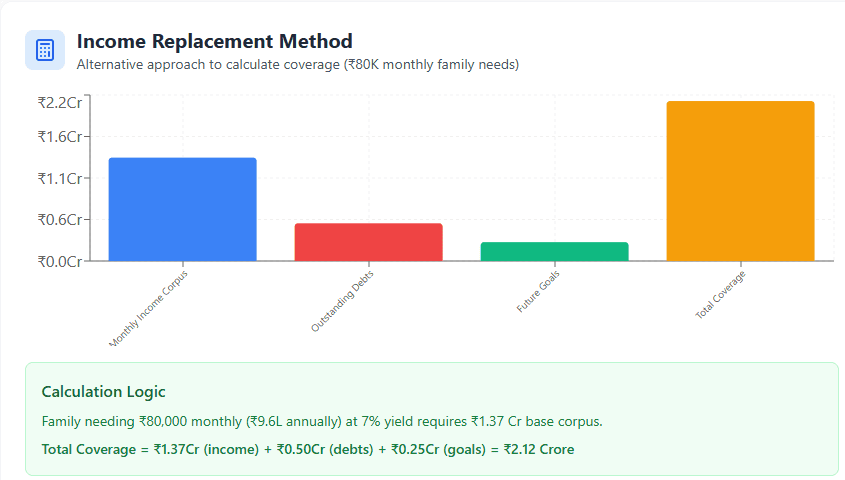Click the ₹0.6Cr y-axis label
Screen dimensions: 845x480
pyautogui.click(x=59, y=220)
